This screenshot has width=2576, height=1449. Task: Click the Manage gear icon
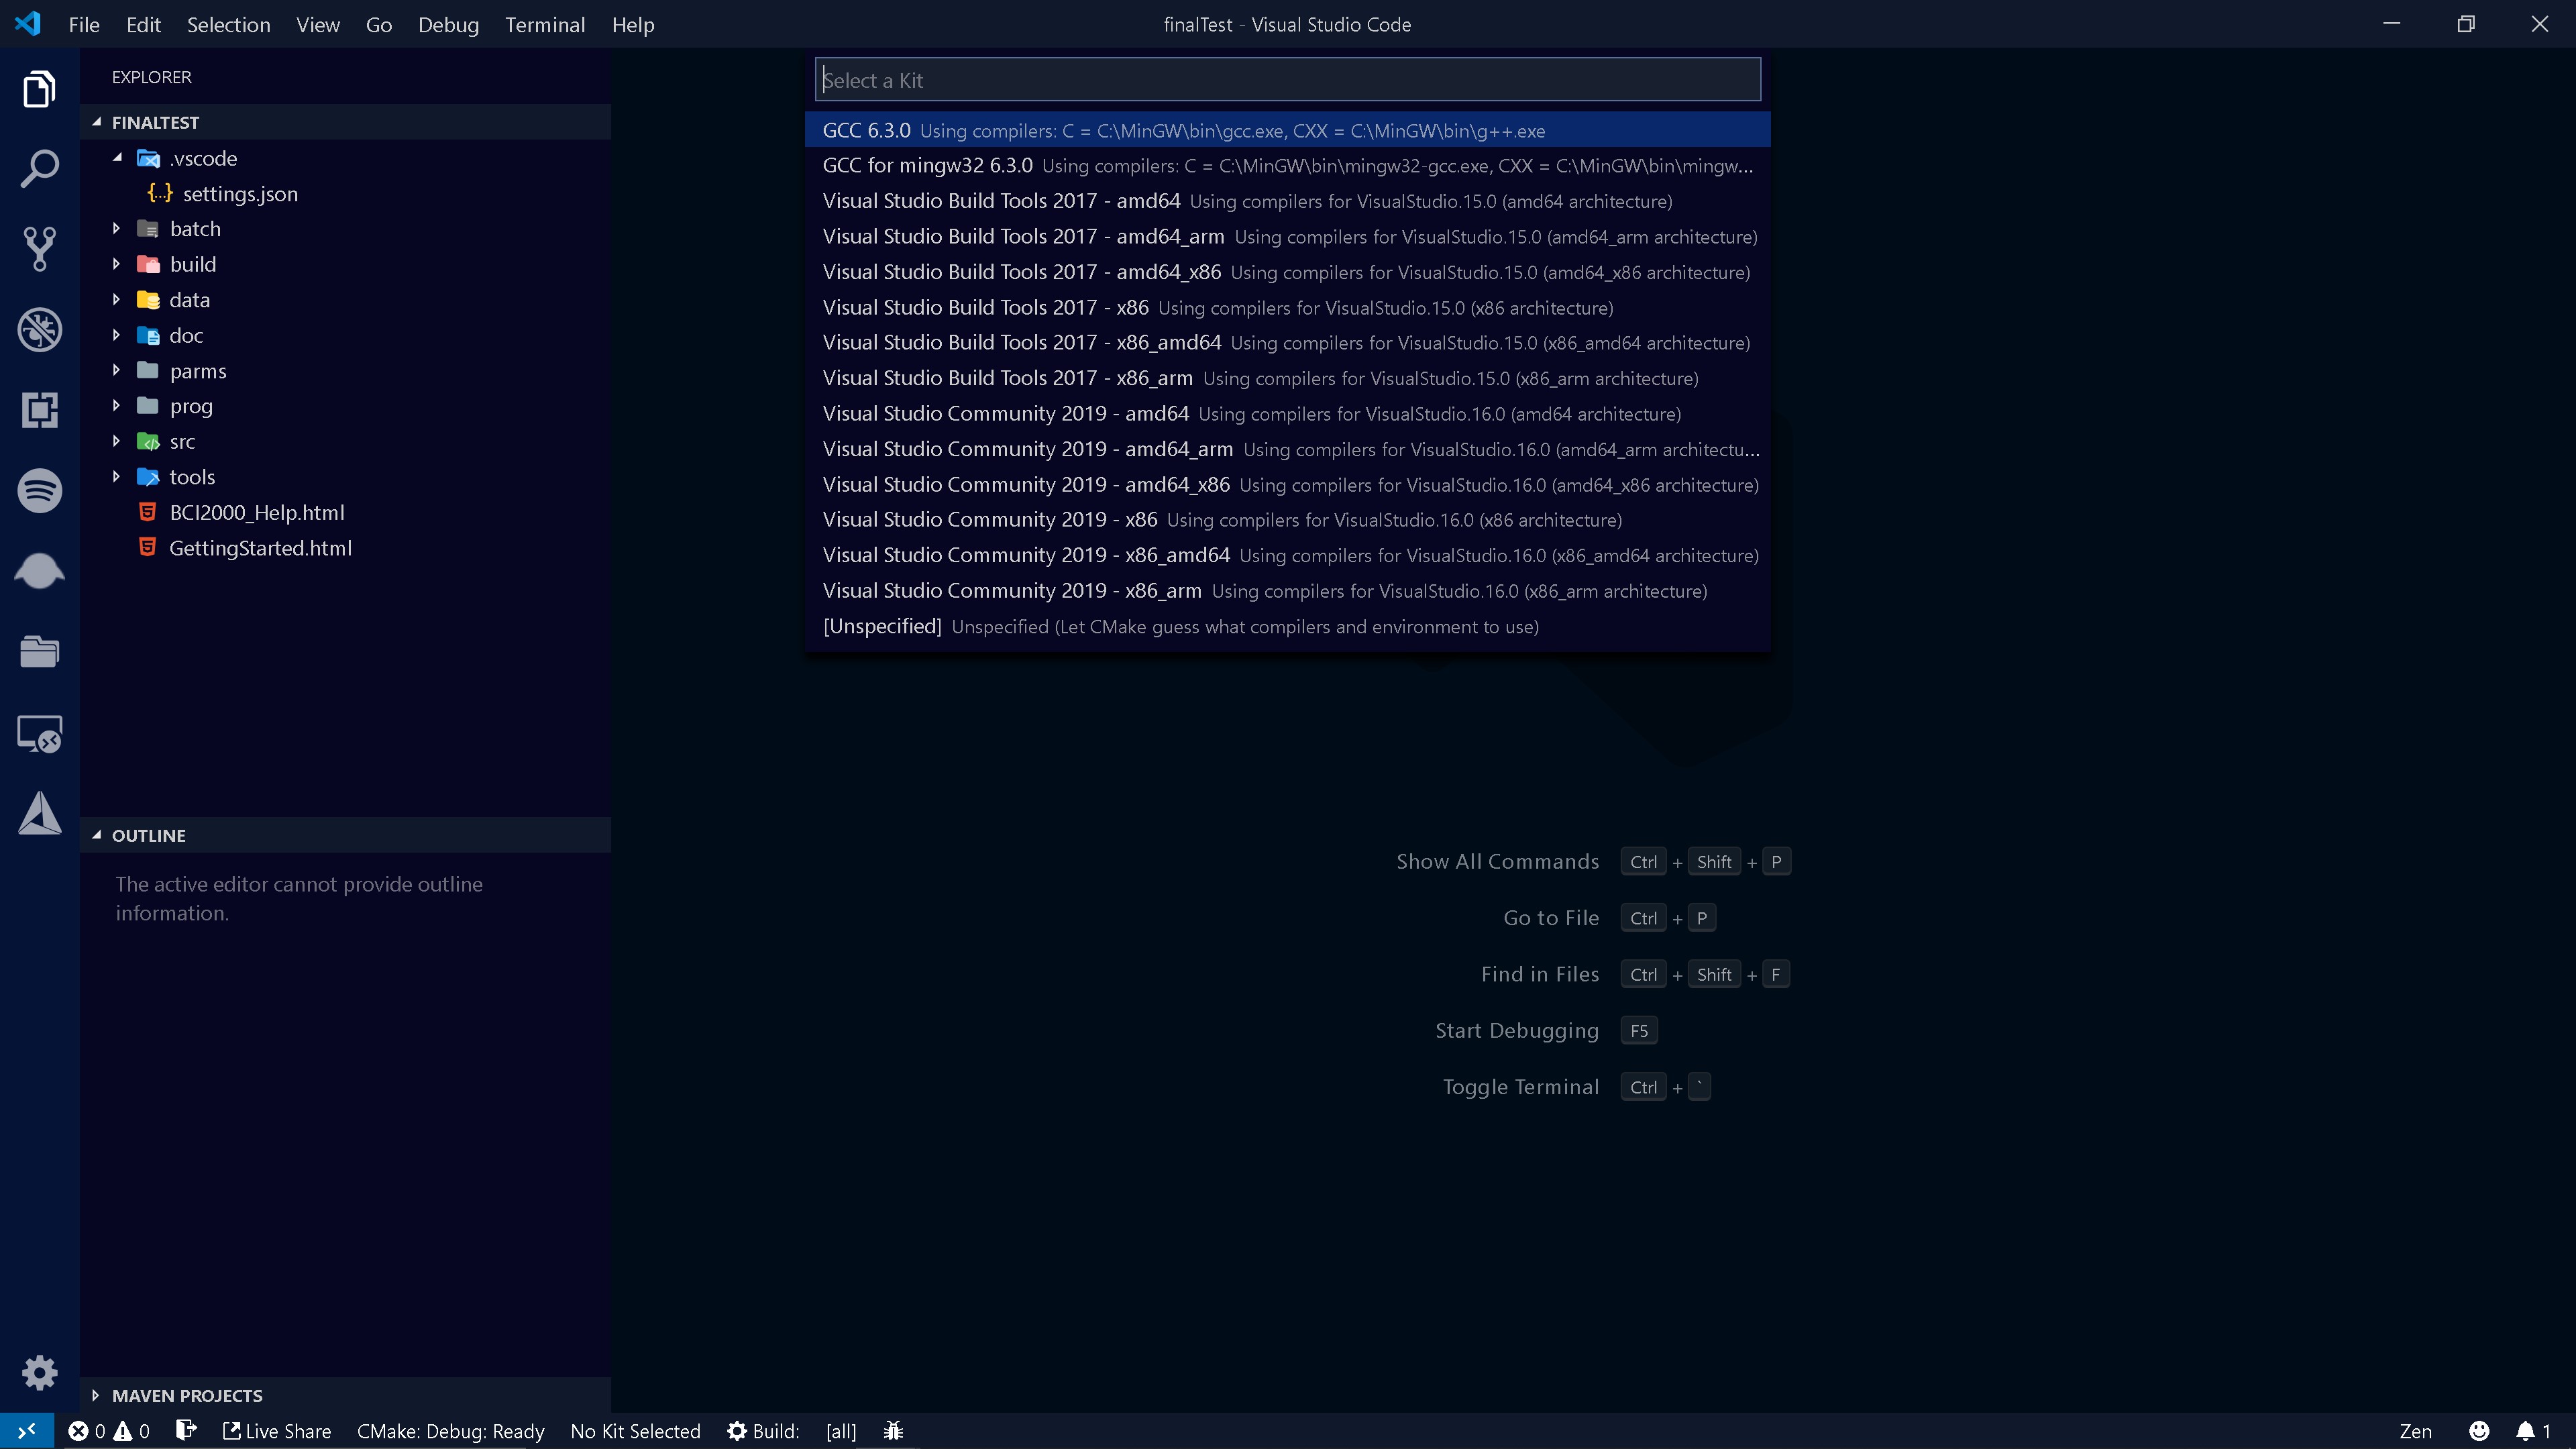(40, 1372)
